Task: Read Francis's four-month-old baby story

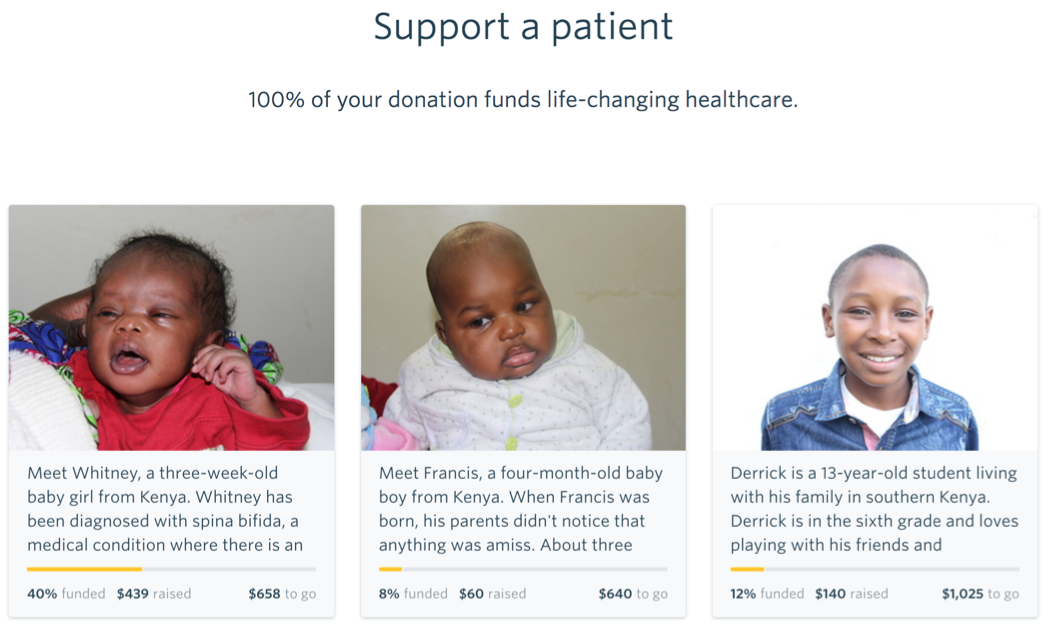Action: click(521, 508)
